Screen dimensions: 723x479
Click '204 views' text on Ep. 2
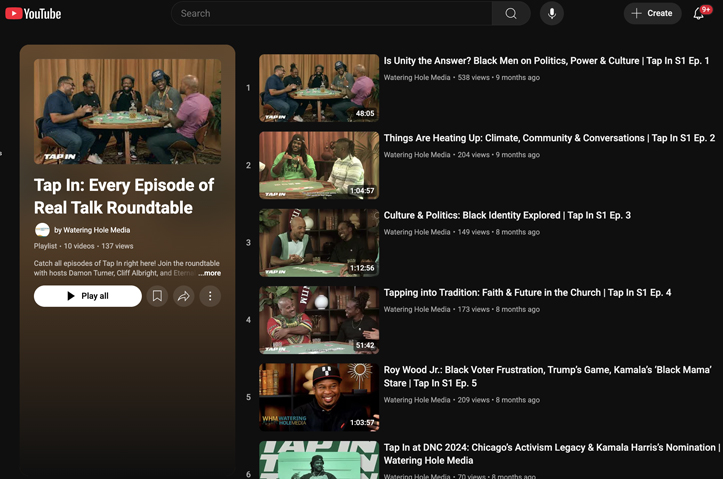pos(474,155)
